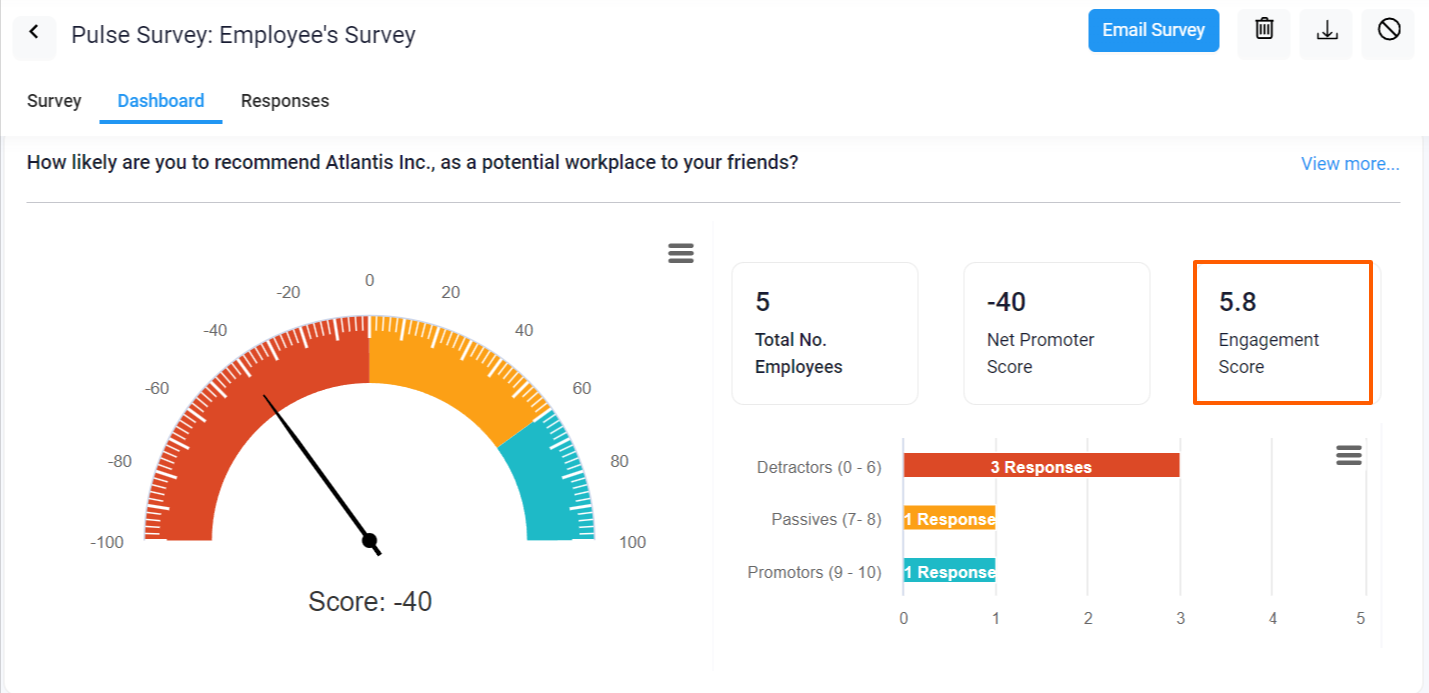Image resolution: width=1429 pixels, height=693 pixels.
Task: Select the Detractors (0 - 6) axis label
Action: pyautogui.click(x=818, y=466)
